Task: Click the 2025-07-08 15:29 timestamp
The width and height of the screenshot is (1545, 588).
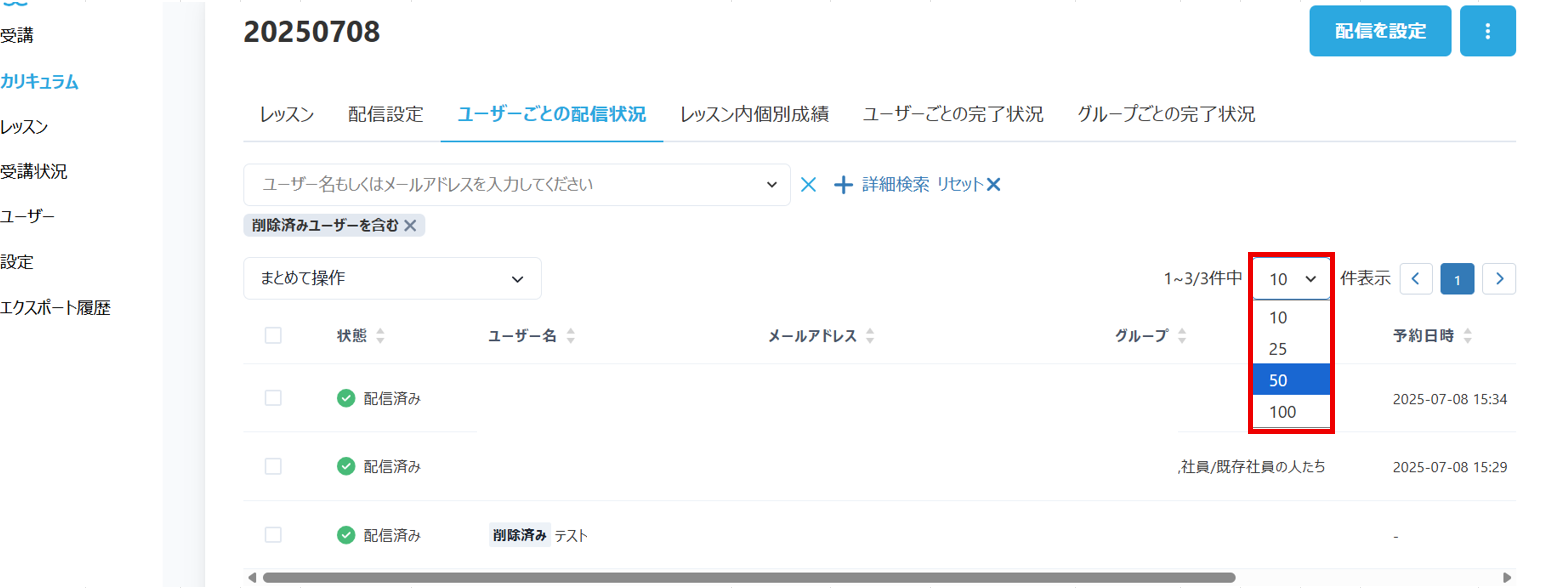Action: pyautogui.click(x=1449, y=467)
